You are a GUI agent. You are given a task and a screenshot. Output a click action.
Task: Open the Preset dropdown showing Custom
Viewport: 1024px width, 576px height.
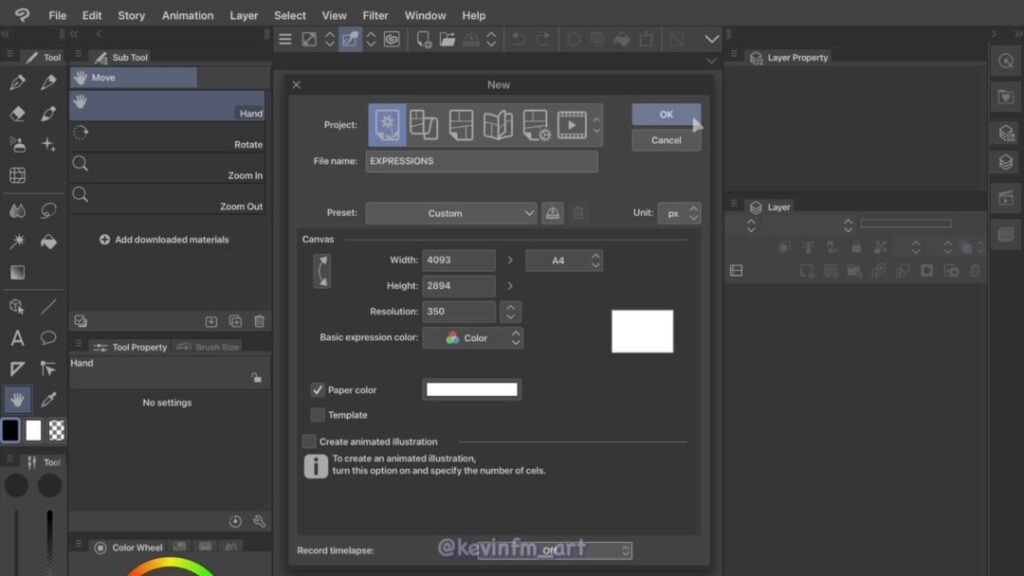point(451,213)
